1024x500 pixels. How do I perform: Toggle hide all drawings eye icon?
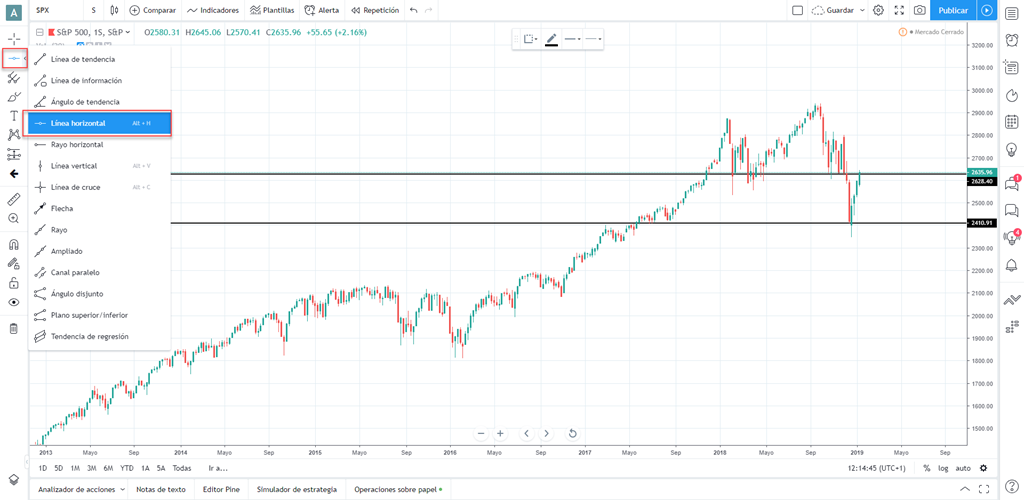pyautogui.click(x=14, y=302)
